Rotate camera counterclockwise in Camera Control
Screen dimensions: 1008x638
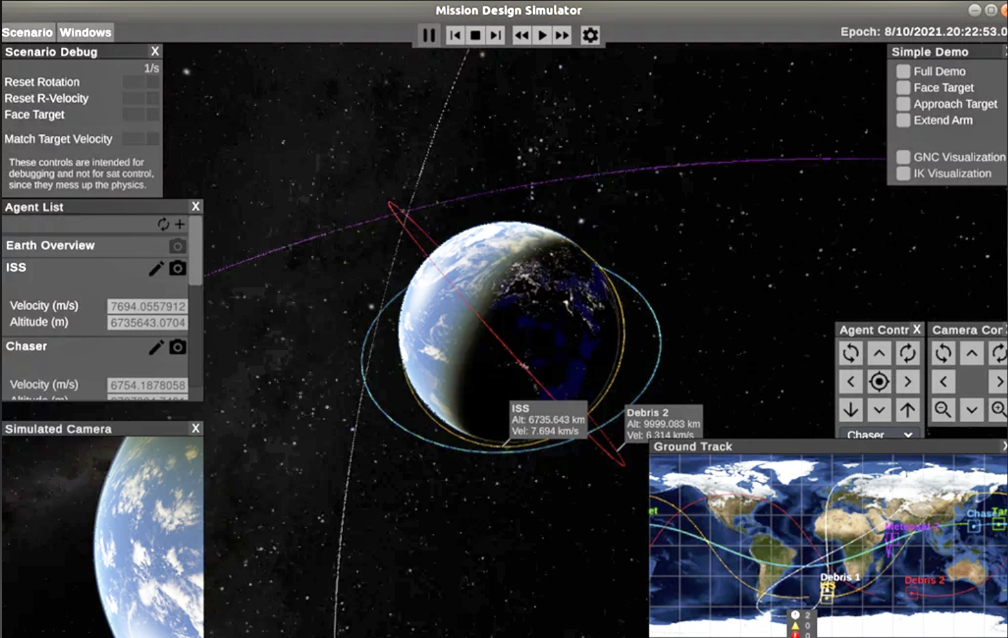(943, 353)
